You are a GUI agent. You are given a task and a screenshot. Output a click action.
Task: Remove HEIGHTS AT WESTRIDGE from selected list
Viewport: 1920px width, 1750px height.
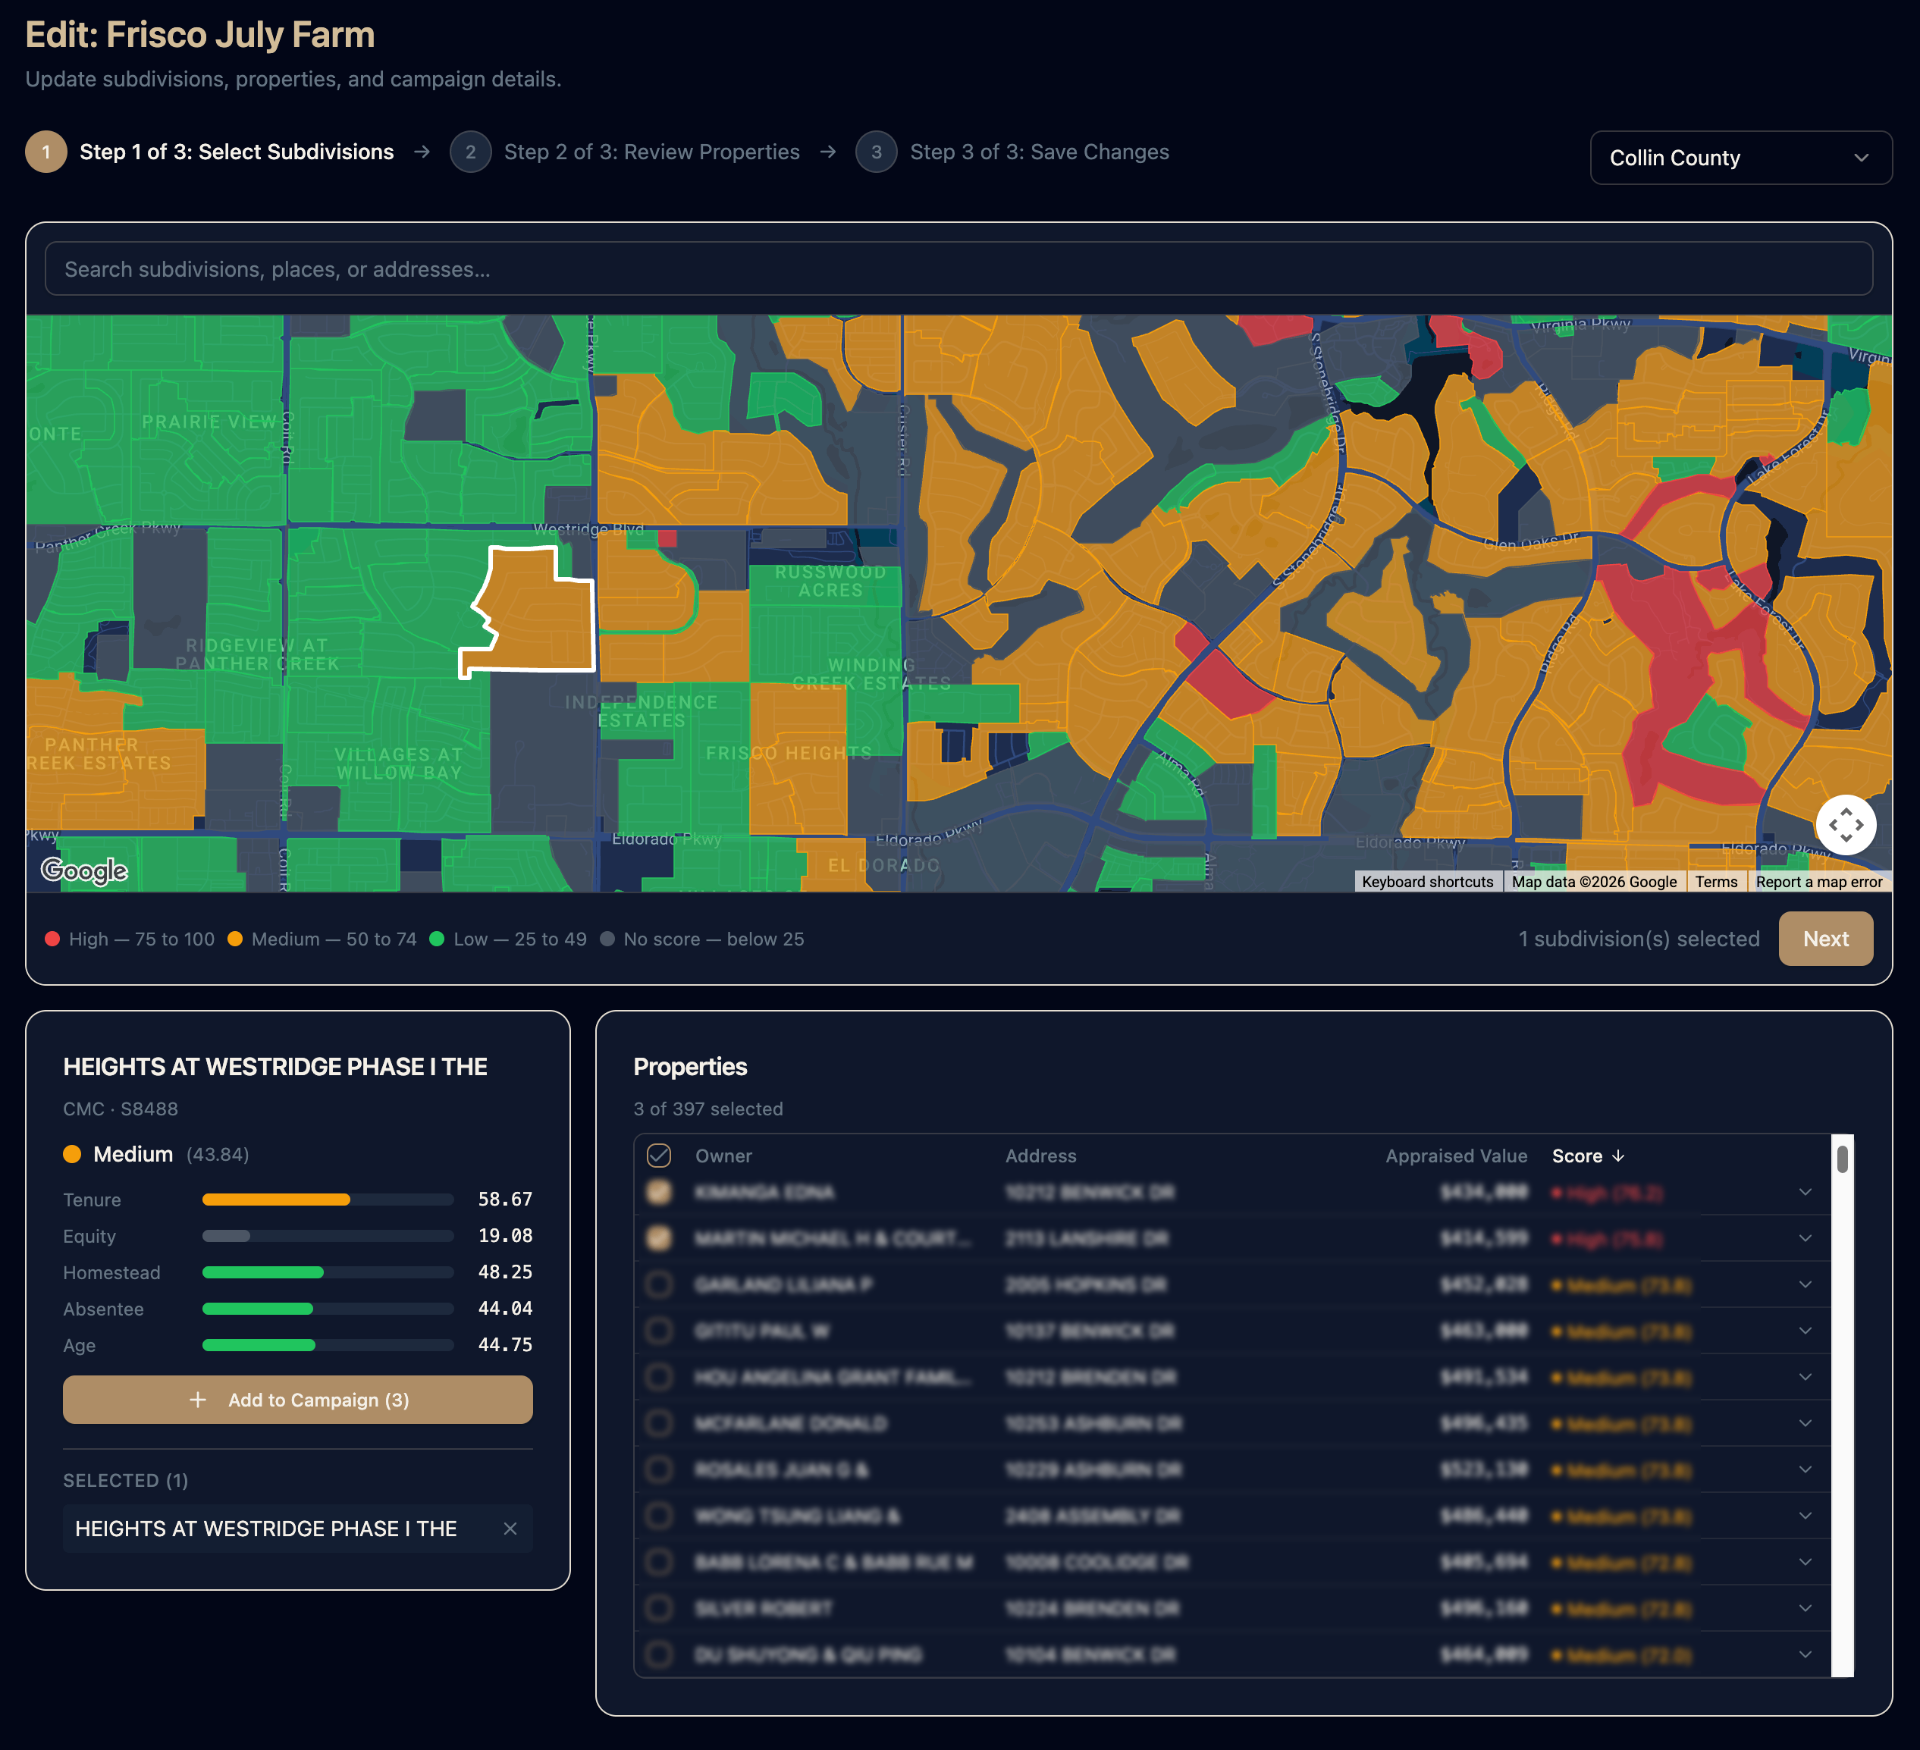510,1529
